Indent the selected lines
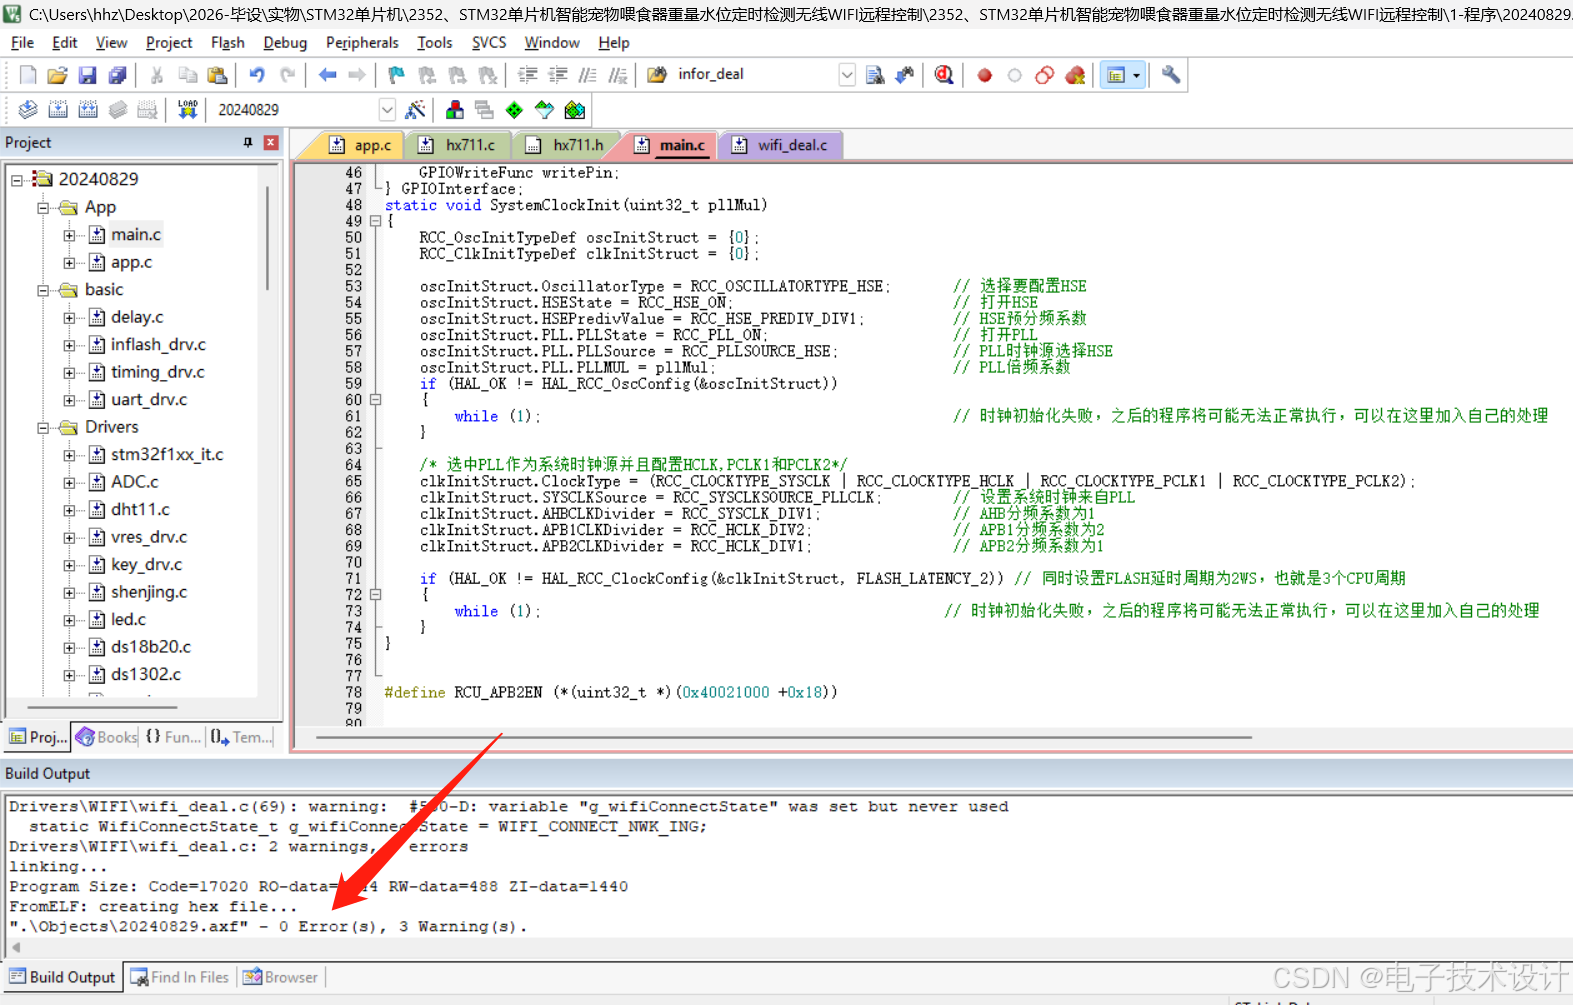The height and width of the screenshot is (1005, 1573). pyautogui.click(x=527, y=75)
